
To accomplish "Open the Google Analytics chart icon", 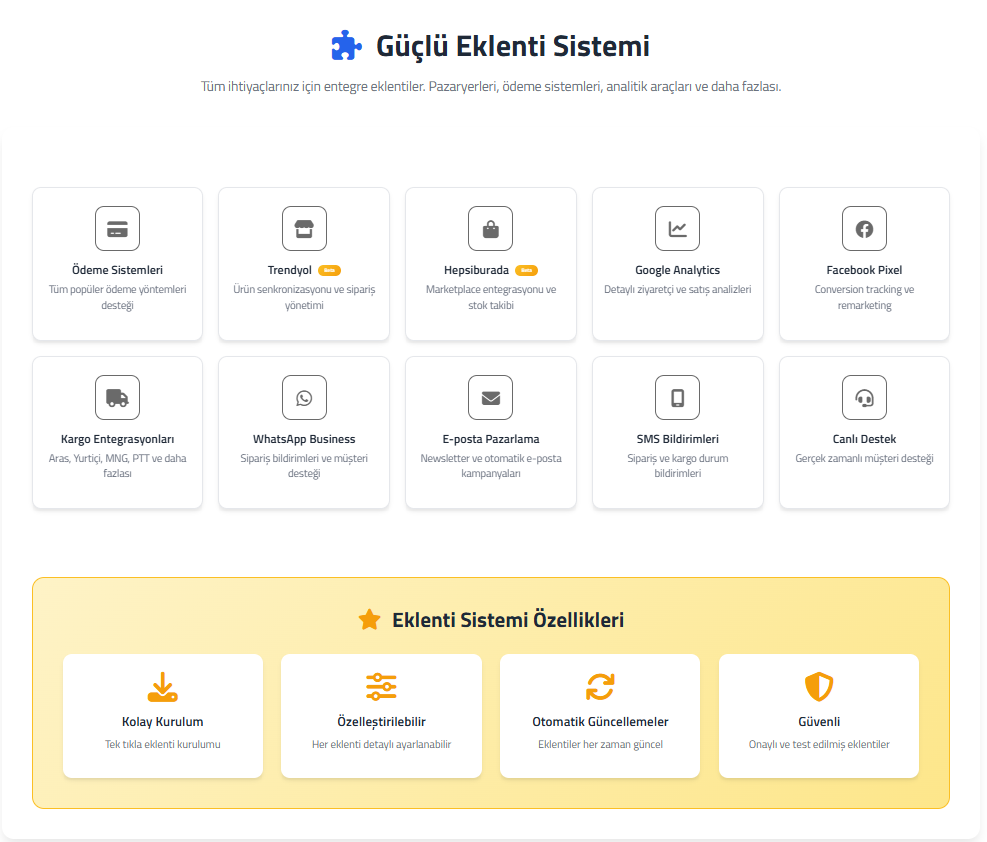I will (677, 229).
